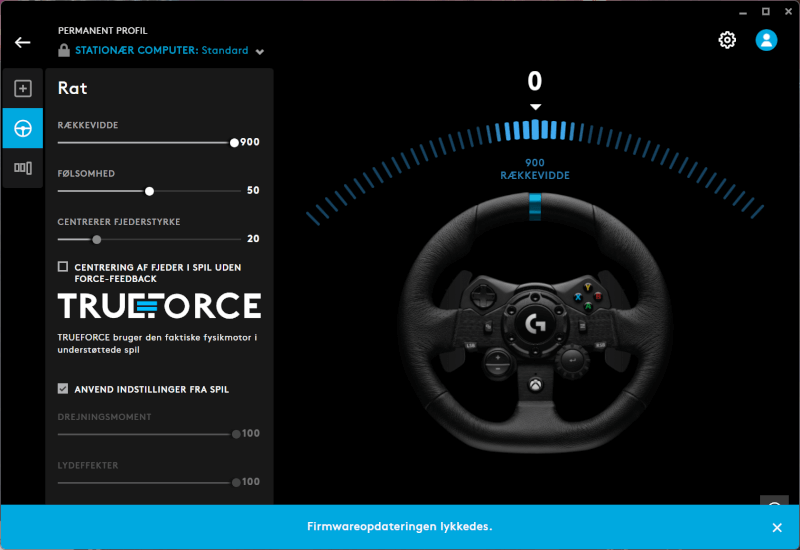The width and height of the screenshot is (800, 550).
Task: Click the 900 RÆKKEVIDDE label under arc
Action: 535,169
